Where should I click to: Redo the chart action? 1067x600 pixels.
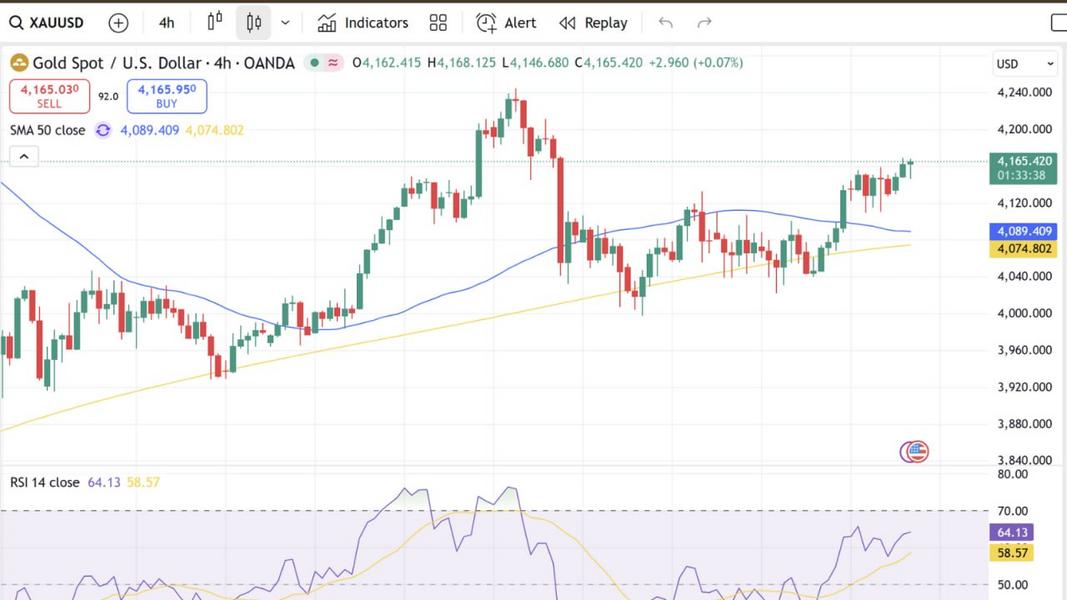(x=704, y=22)
